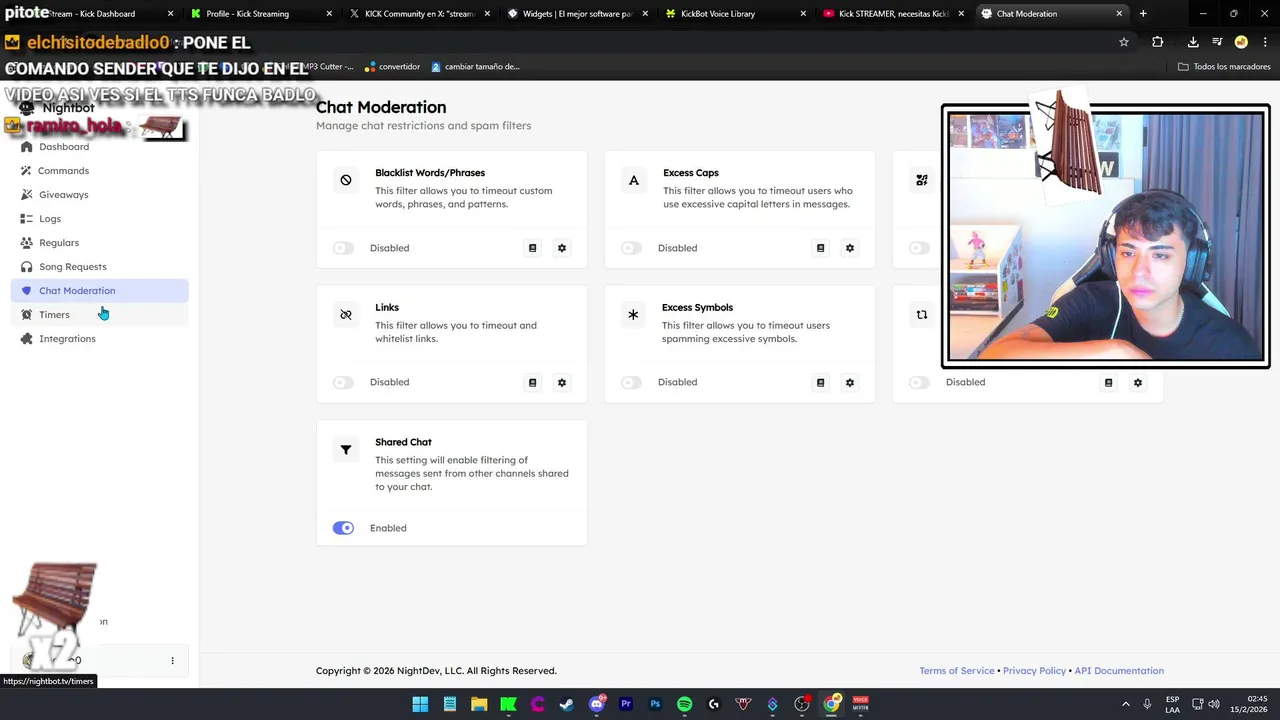Click the Blacklist blocked-circle icon
Viewport: 1280px width, 720px height.
[x=346, y=180]
